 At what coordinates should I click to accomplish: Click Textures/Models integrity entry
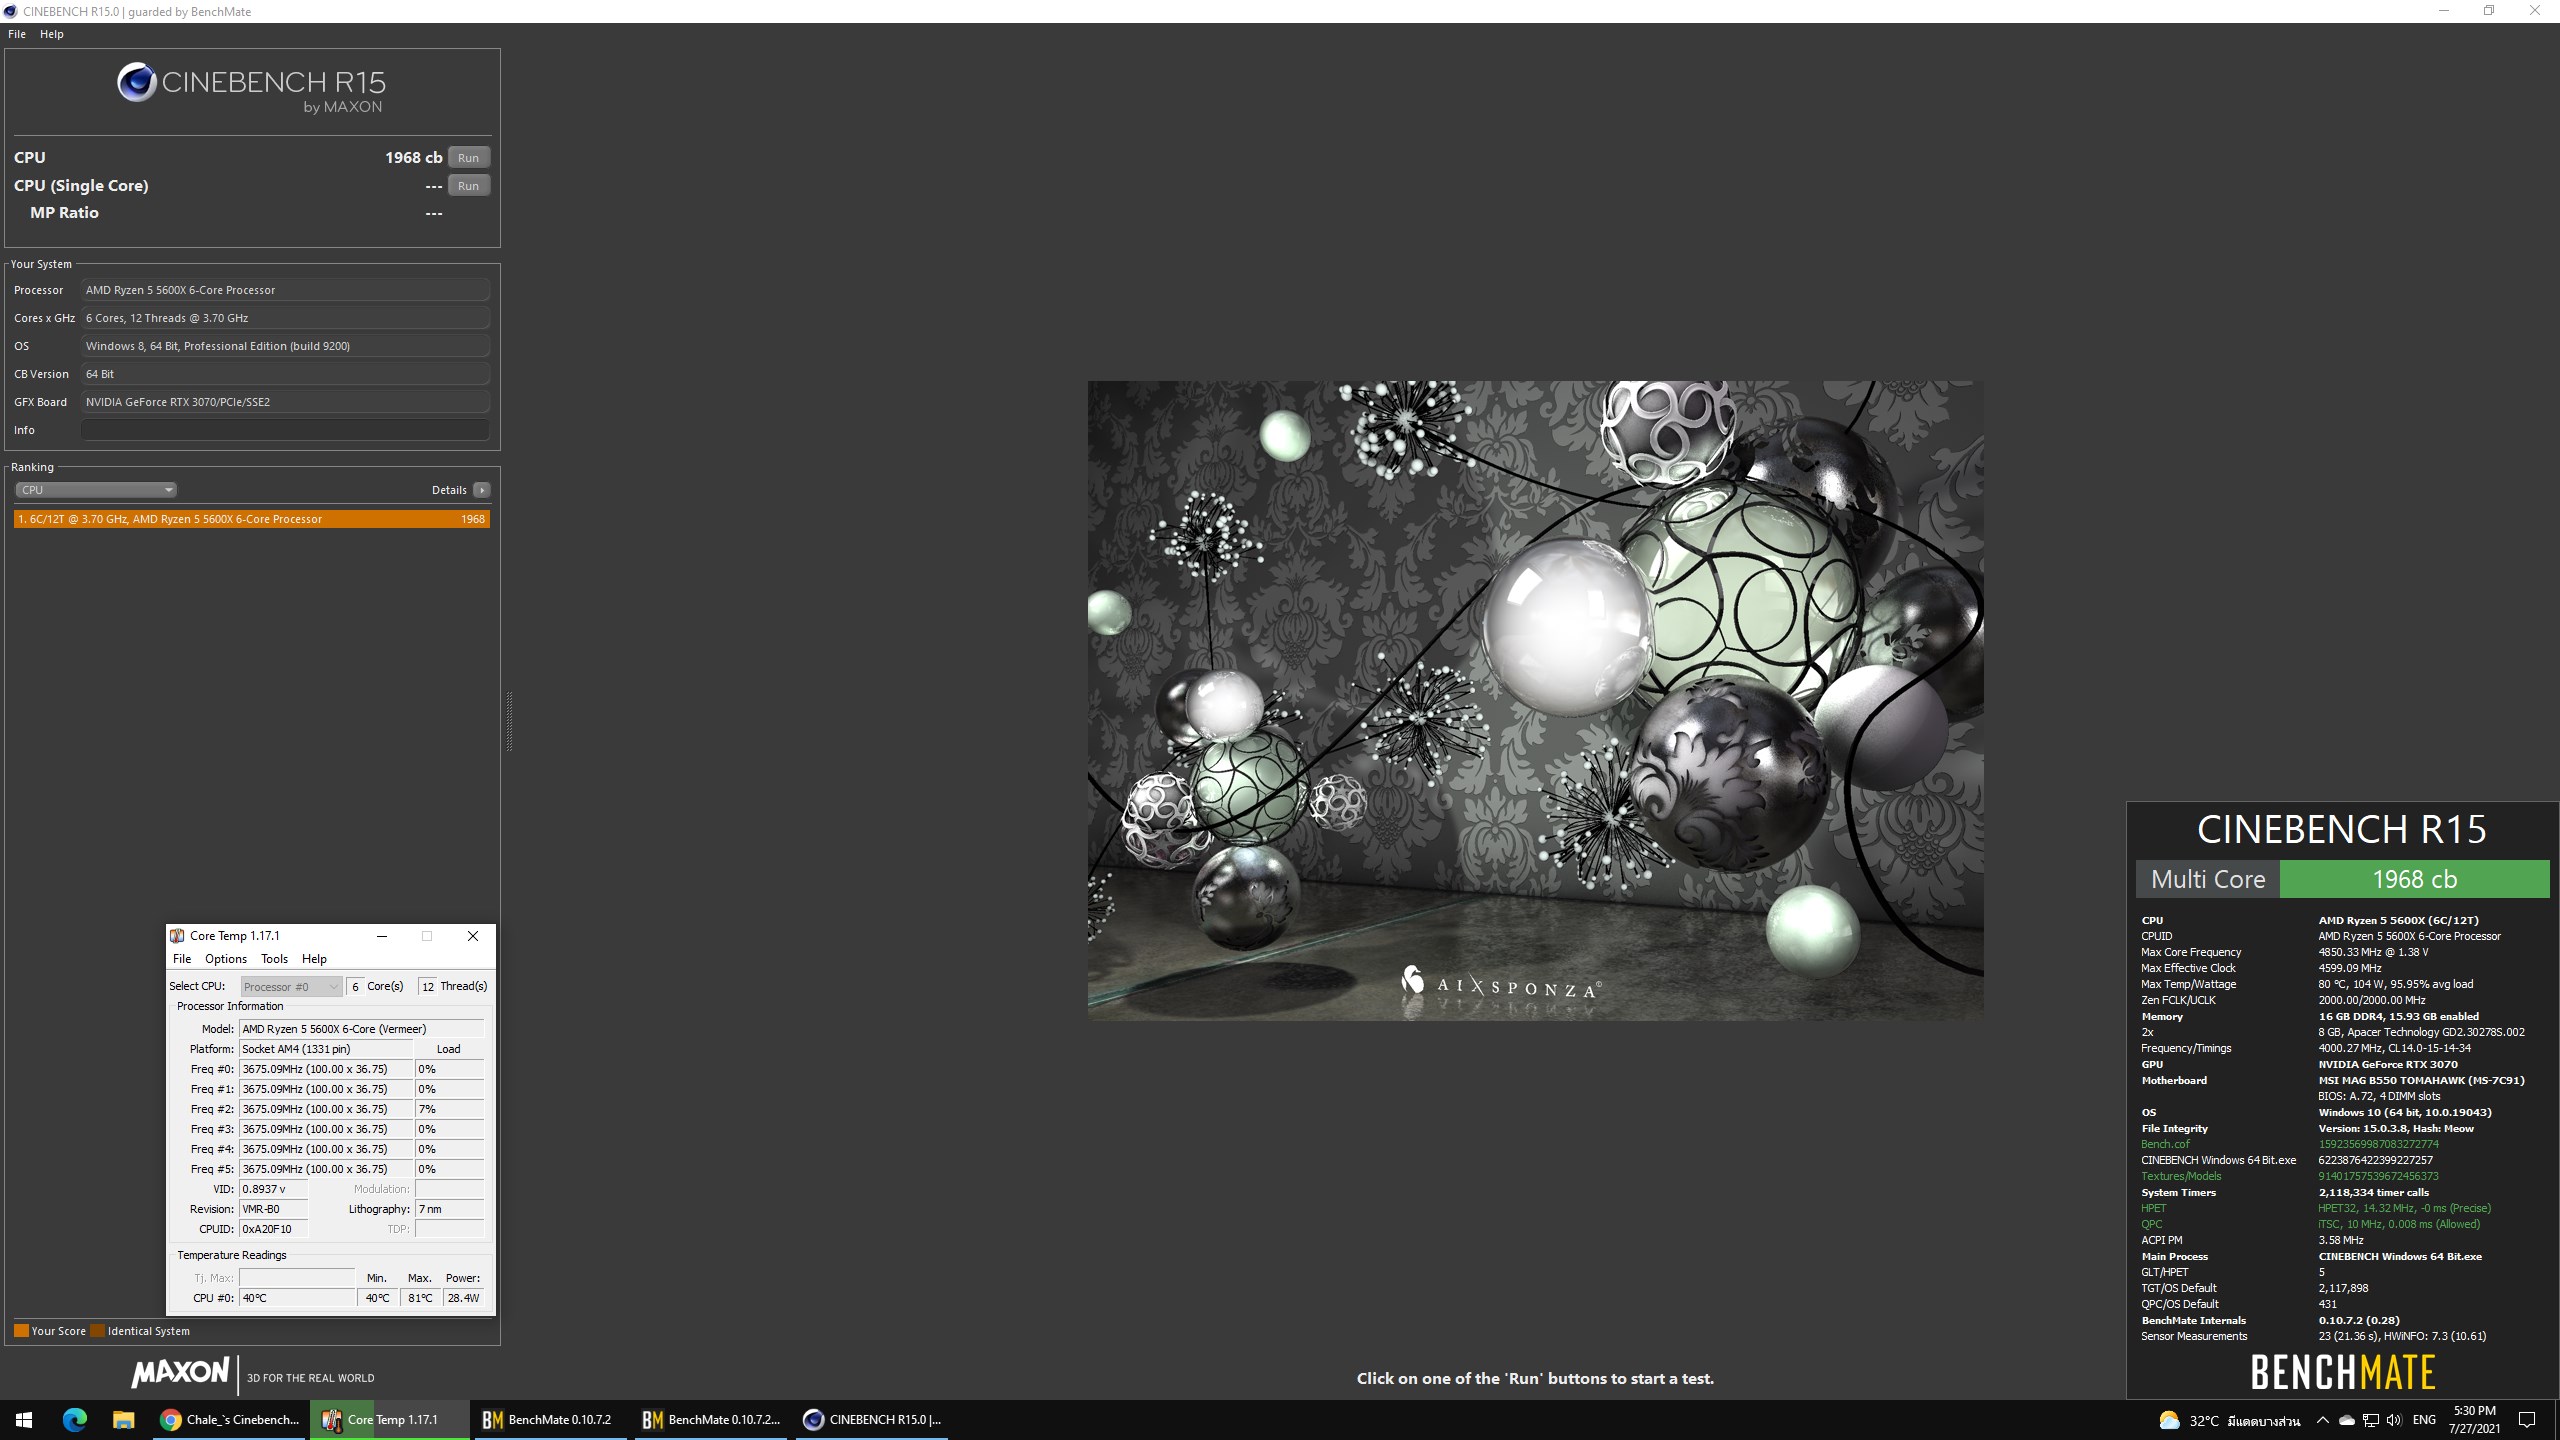point(2181,1176)
